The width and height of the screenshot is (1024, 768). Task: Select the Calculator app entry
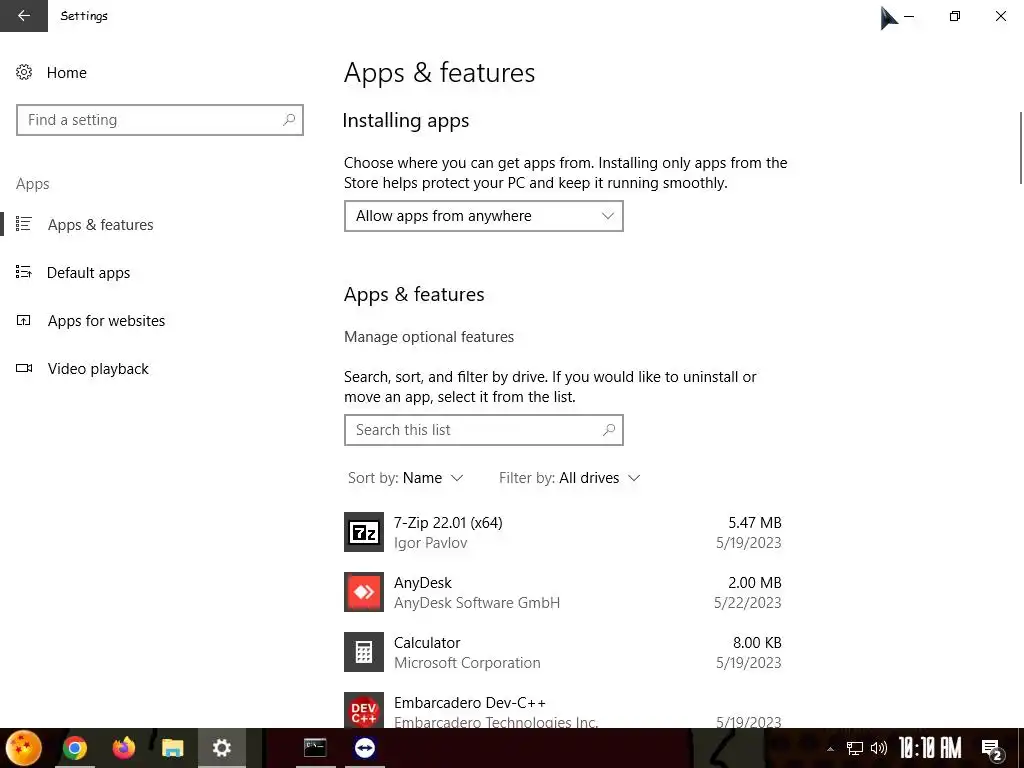pos(563,652)
